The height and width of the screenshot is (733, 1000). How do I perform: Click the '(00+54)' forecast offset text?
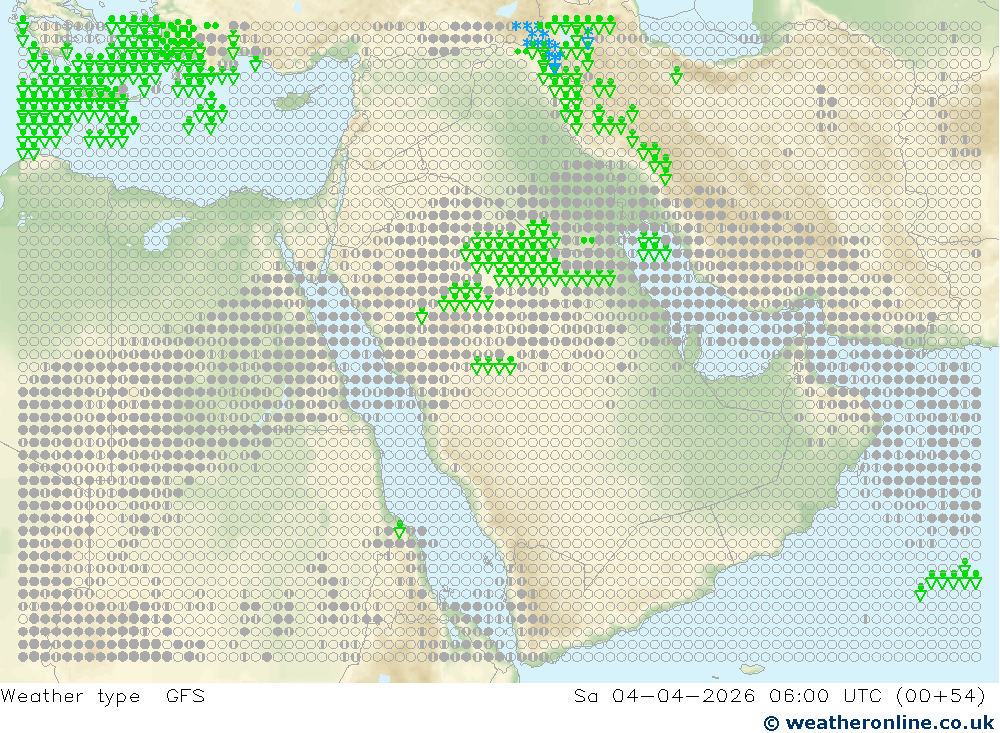[941, 696]
